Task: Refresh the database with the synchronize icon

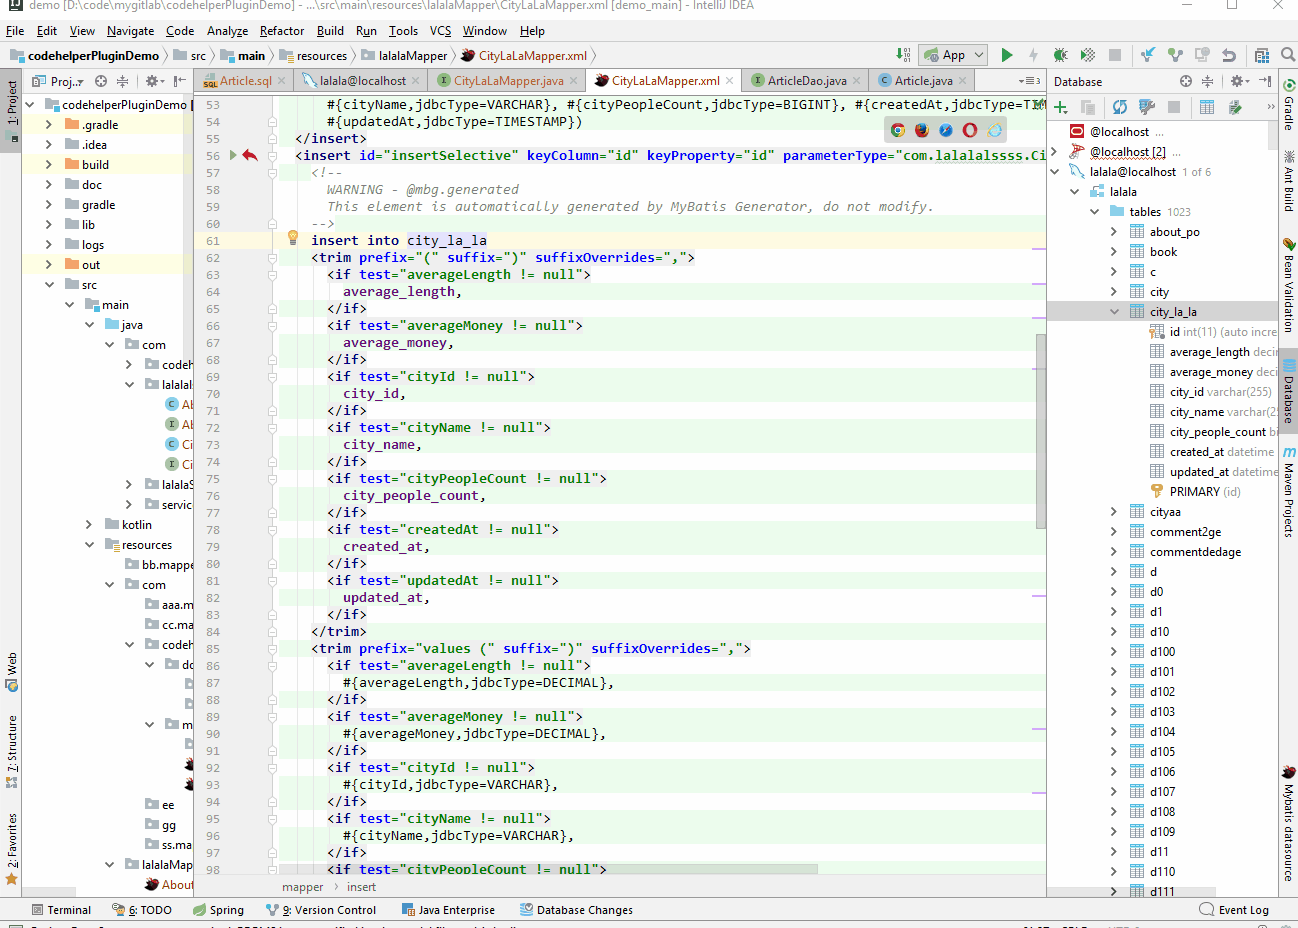Action: [1119, 107]
